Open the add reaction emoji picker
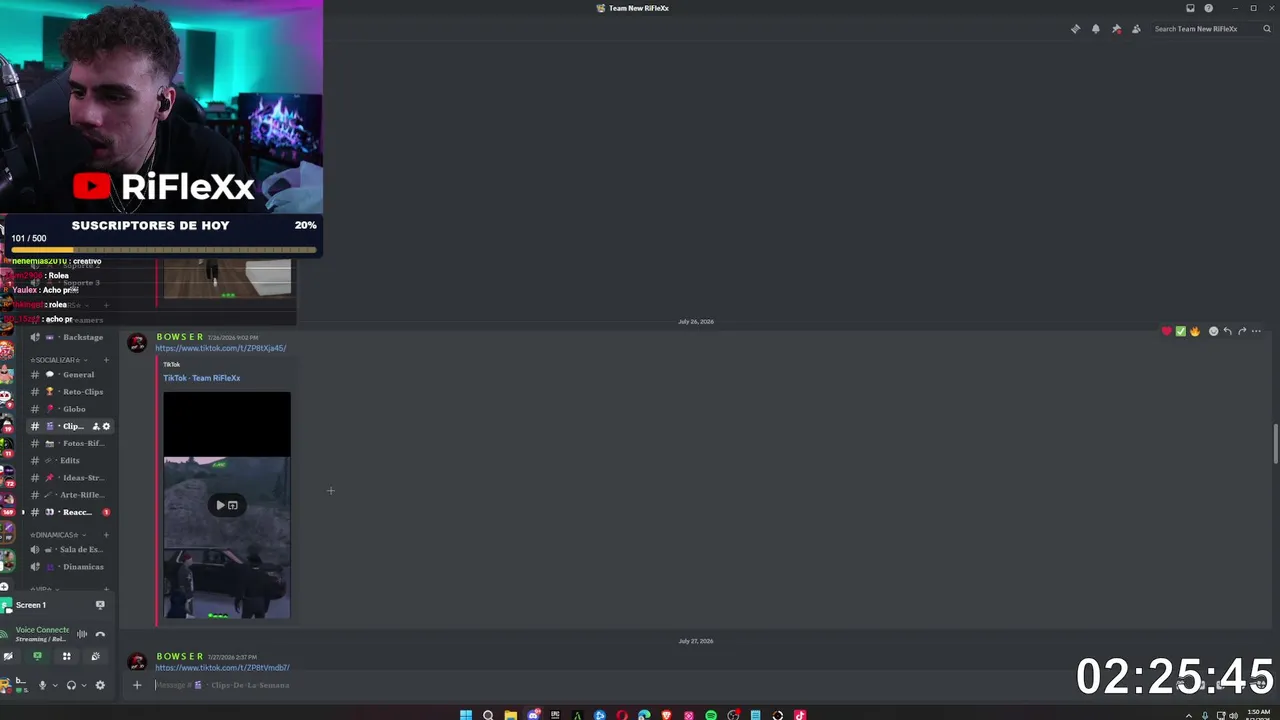The height and width of the screenshot is (720, 1280). 1213,331
